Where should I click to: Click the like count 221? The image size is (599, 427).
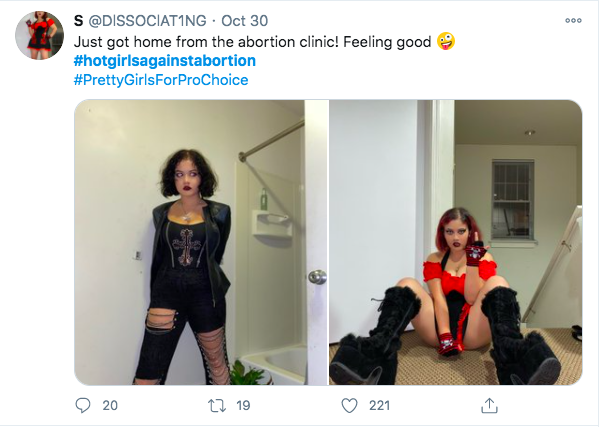[x=379, y=405]
